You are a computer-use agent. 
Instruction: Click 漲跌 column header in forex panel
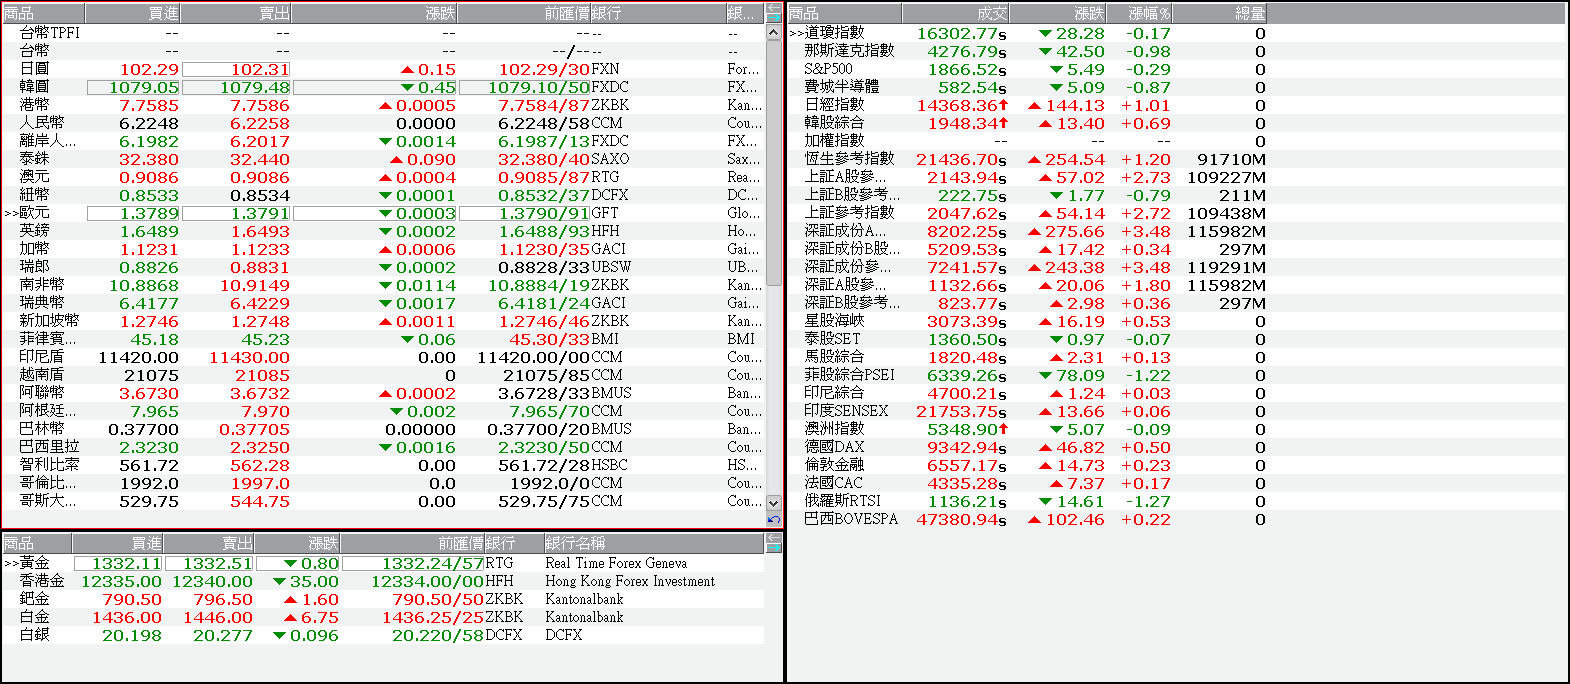coord(375,13)
